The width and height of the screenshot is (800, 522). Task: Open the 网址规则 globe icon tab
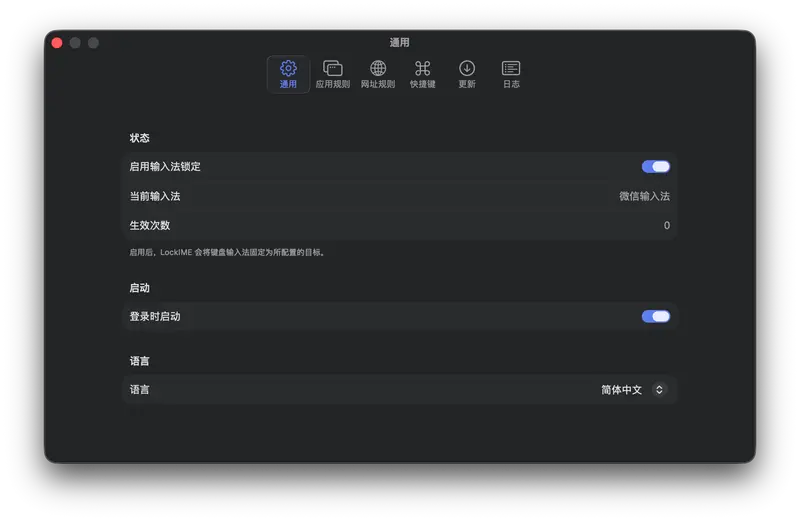378,74
